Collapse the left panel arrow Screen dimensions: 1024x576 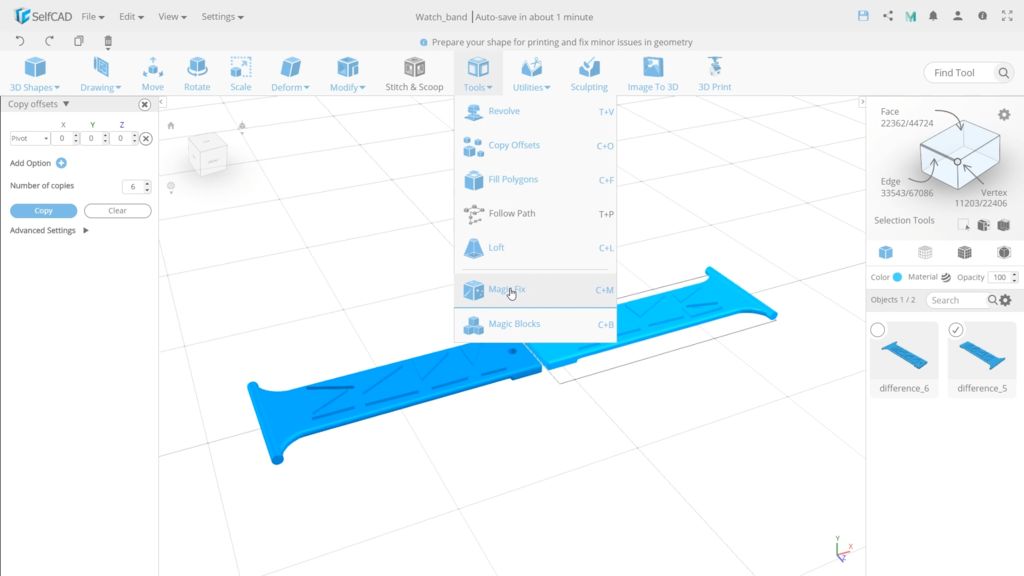pyautogui.click(x=161, y=102)
